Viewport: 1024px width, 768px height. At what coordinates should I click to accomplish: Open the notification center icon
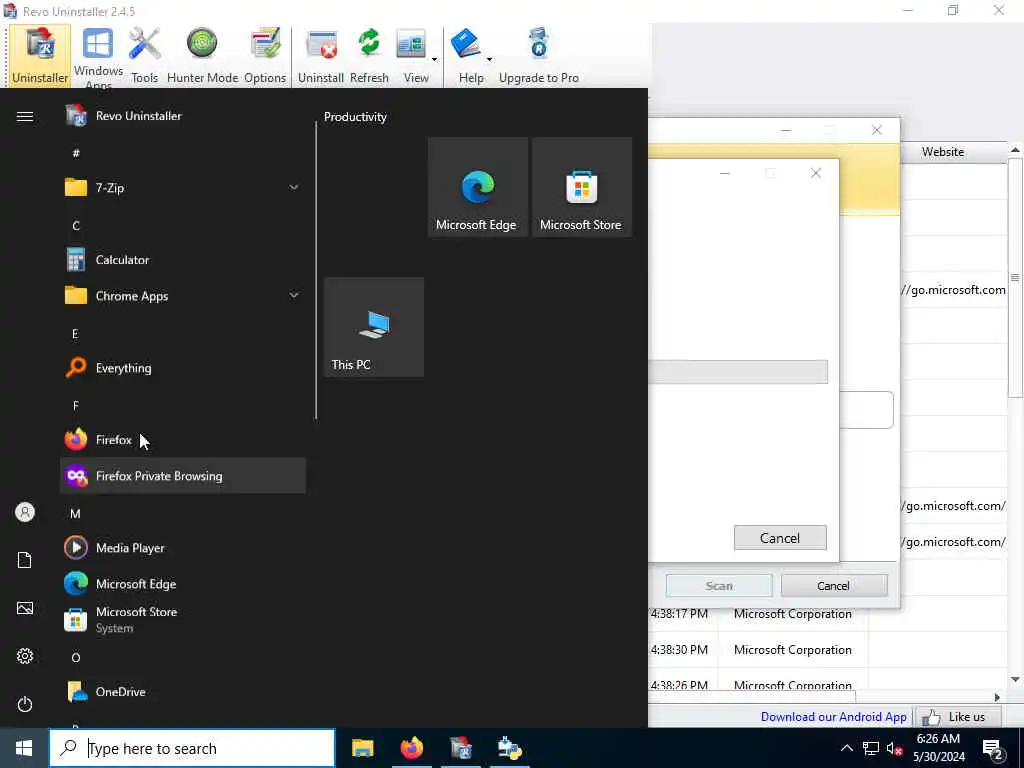coord(992,748)
